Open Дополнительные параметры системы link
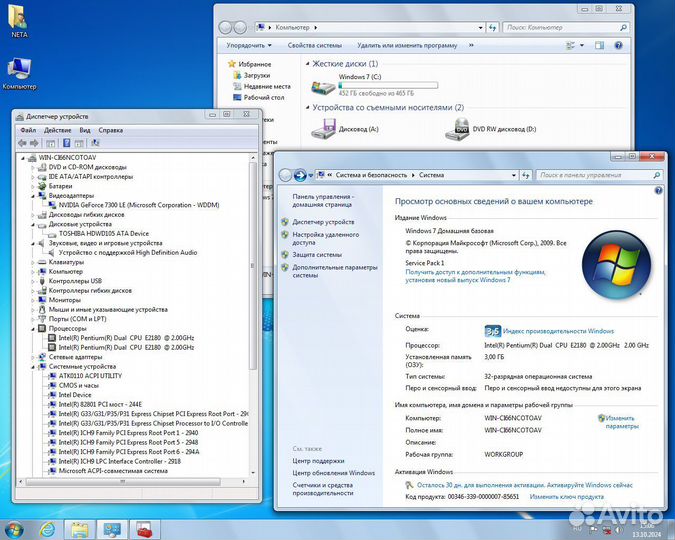Viewport: 675px width, 540px height. click(x=334, y=271)
